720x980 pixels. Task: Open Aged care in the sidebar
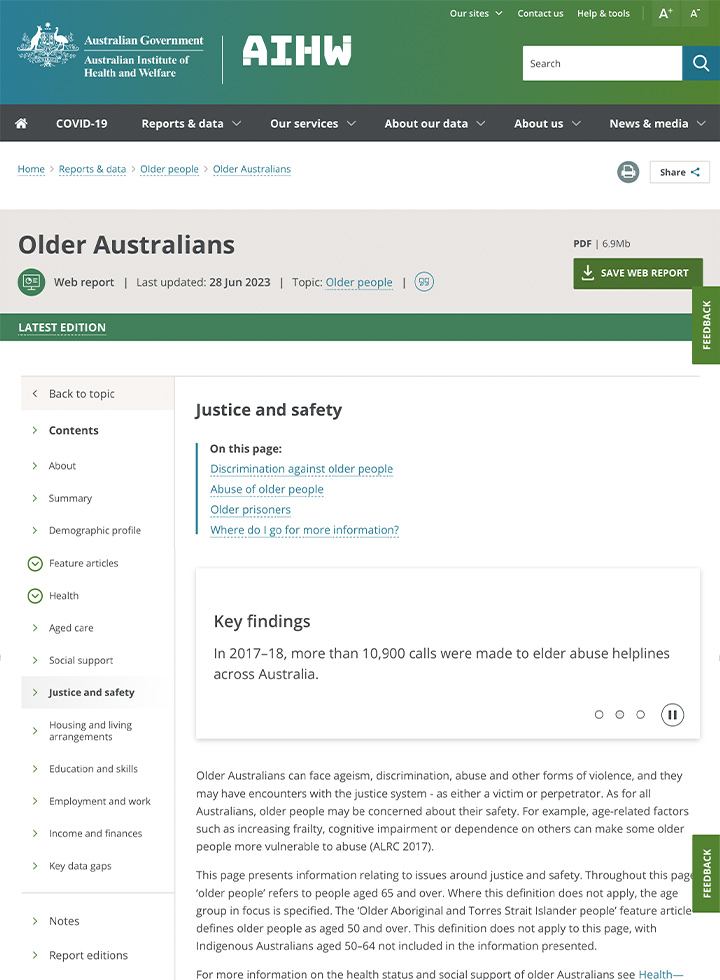pos(71,628)
